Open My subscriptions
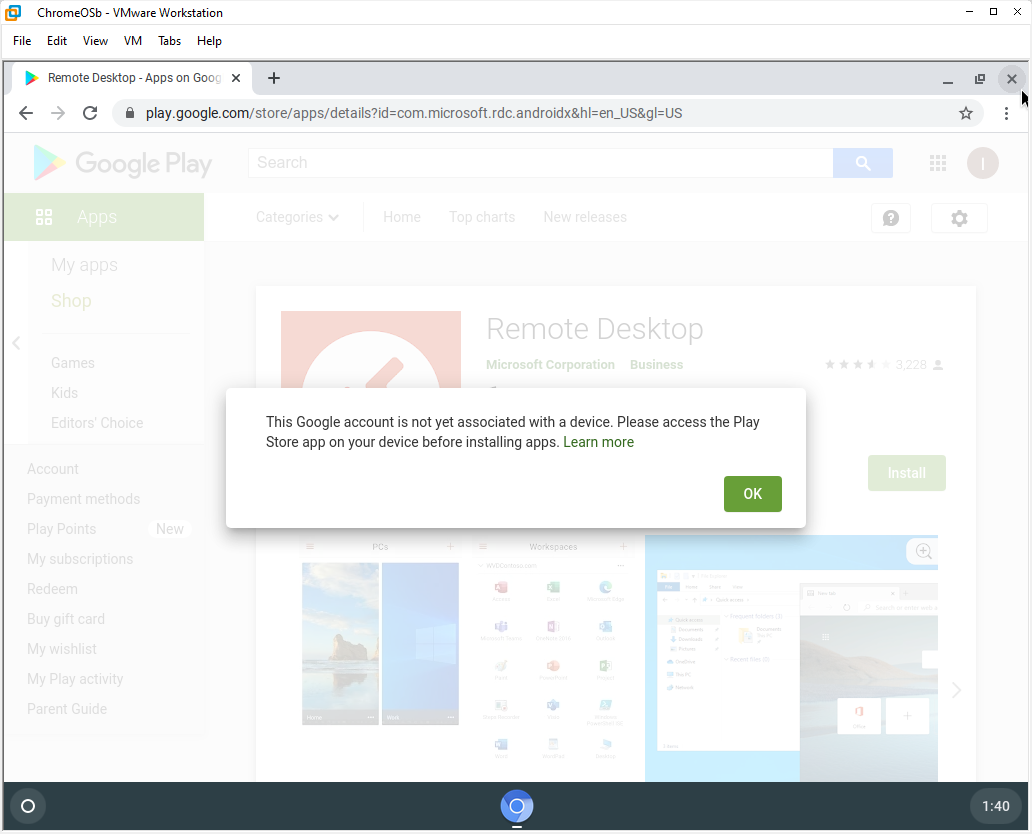This screenshot has width=1032, height=834. click(x=80, y=559)
